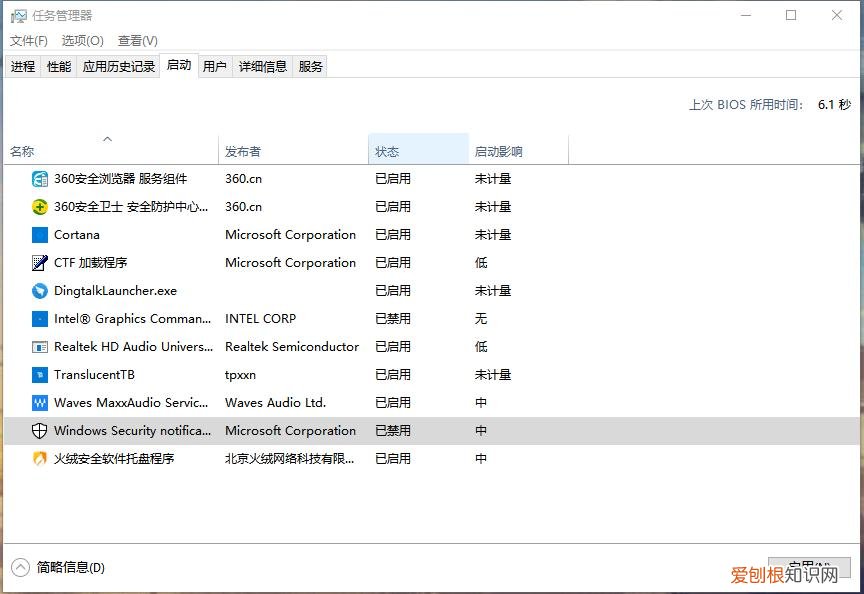Switch to the 性能 tab

(59, 67)
